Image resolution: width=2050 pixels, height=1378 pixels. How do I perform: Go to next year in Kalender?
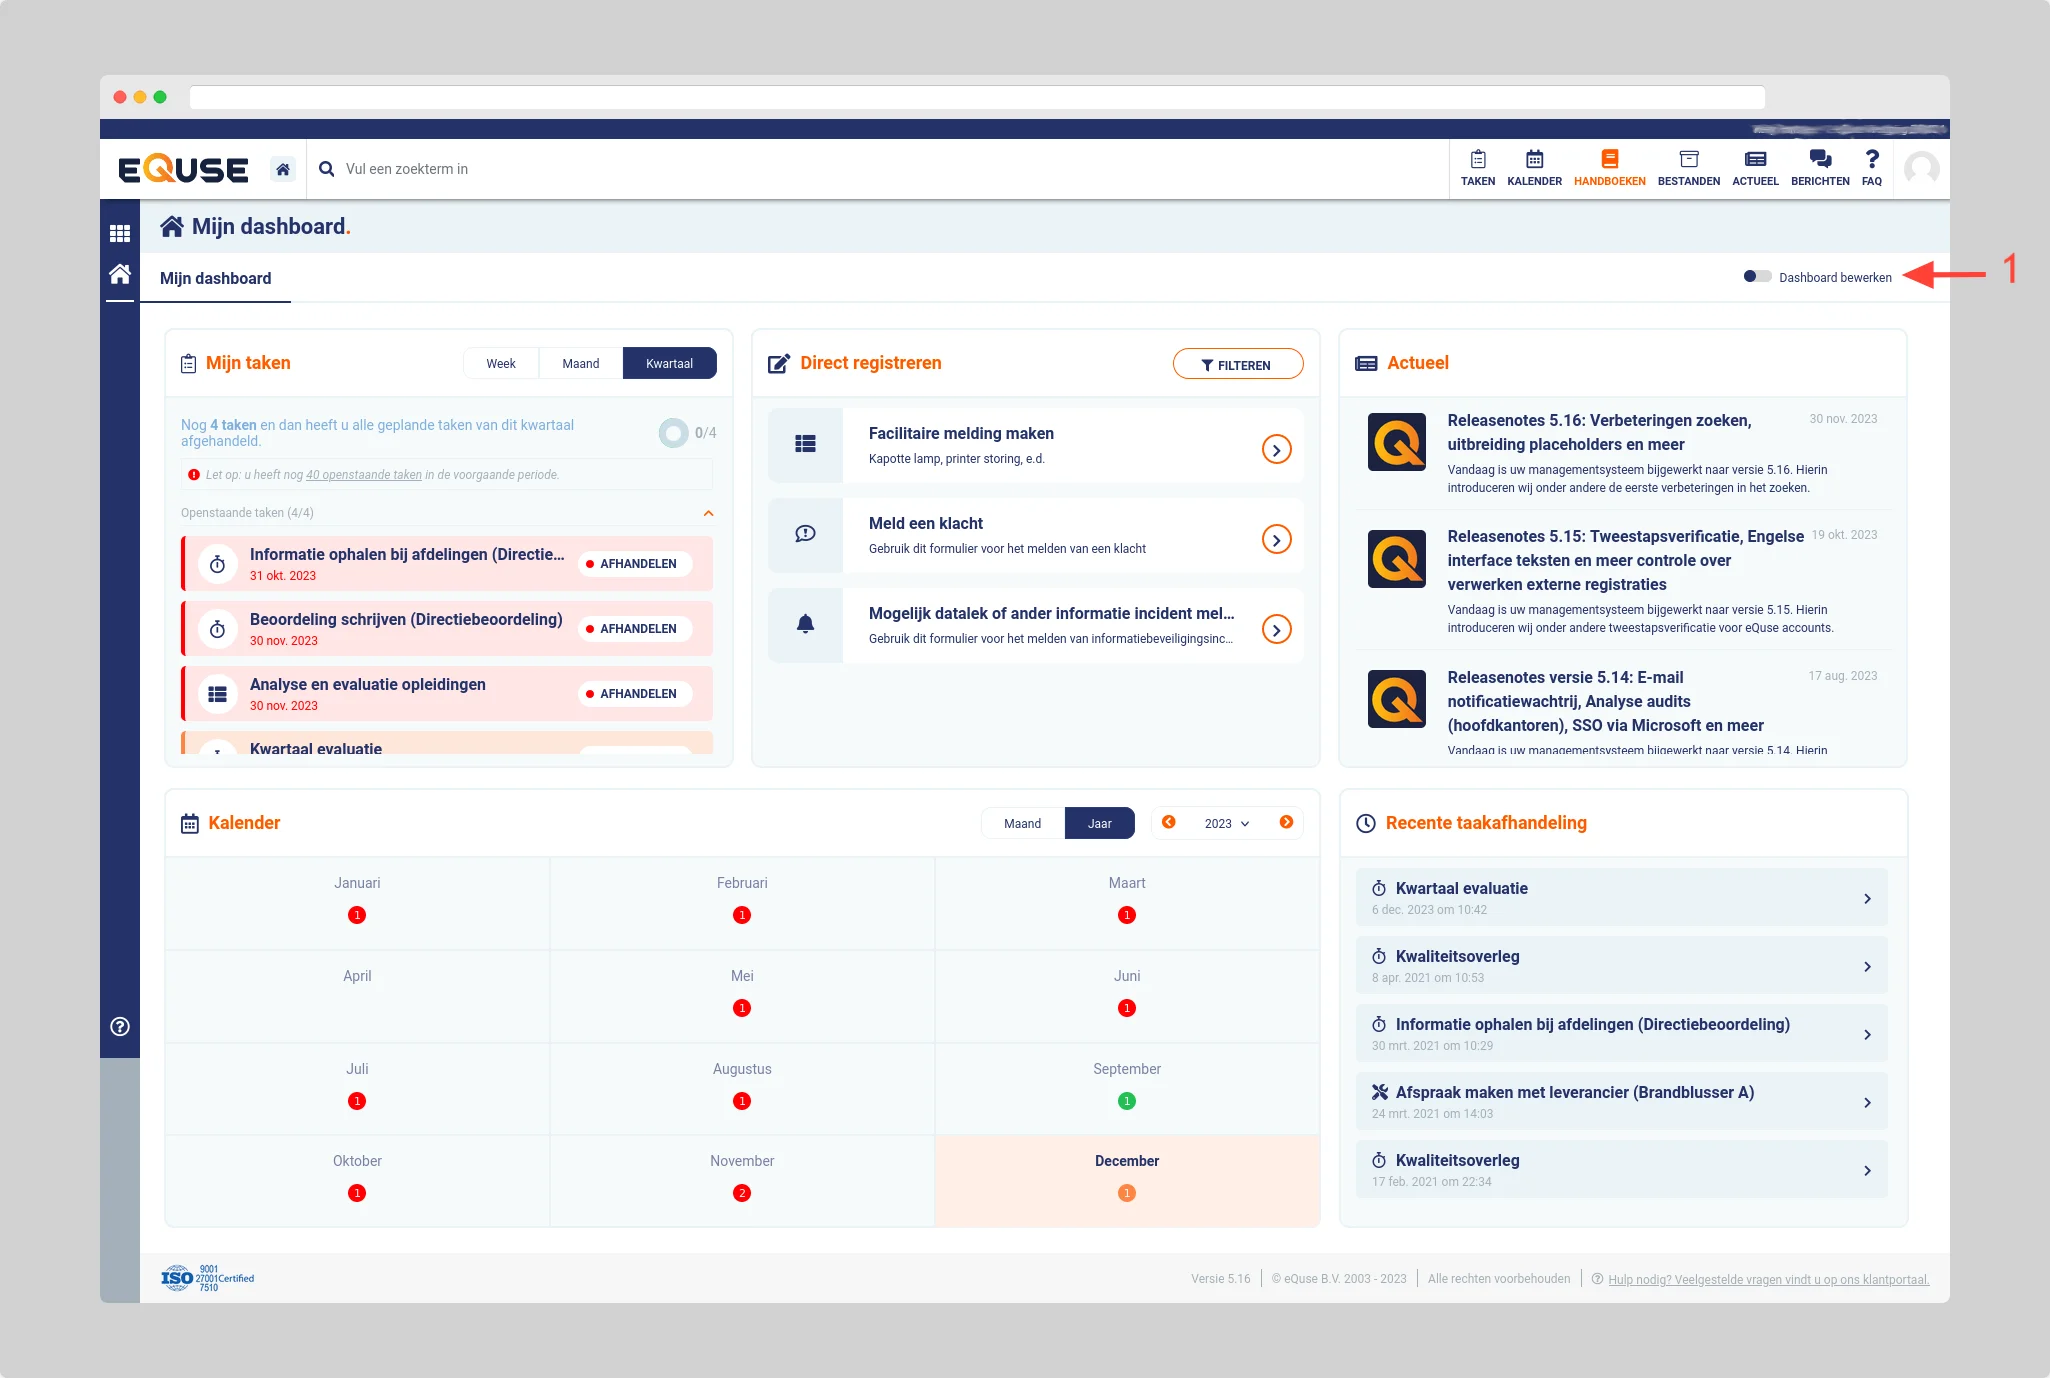click(x=1286, y=822)
